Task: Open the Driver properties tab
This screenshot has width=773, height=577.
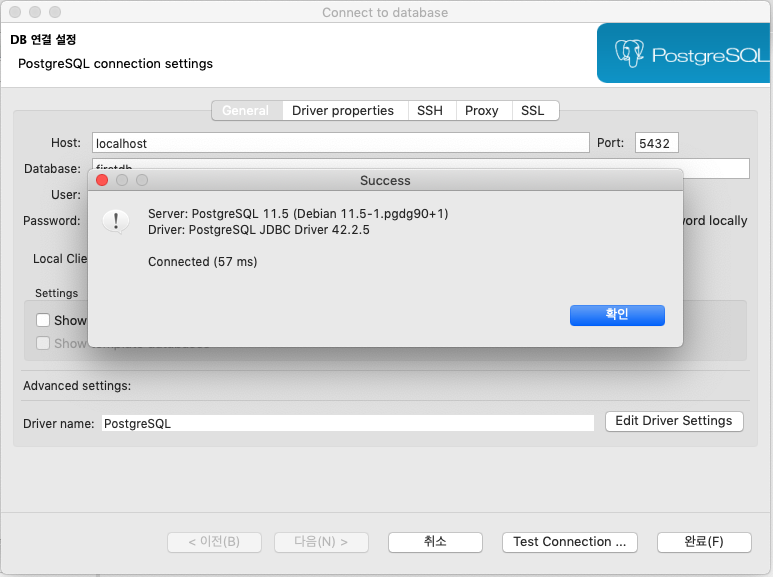Action: 343,110
